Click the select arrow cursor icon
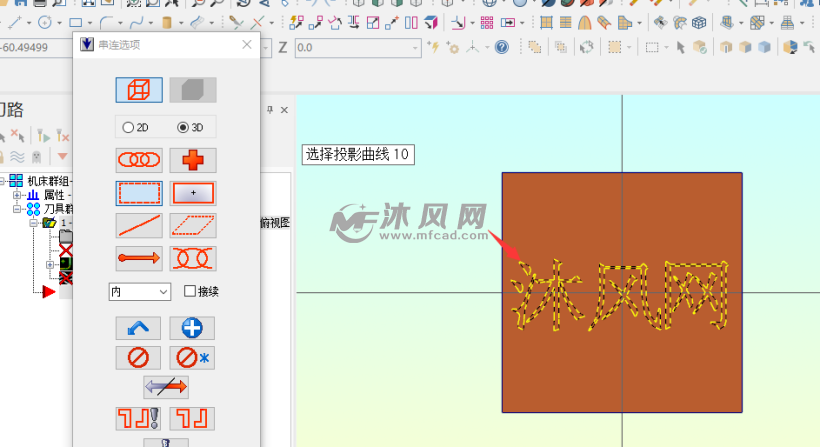The height and width of the screenshot is (447, 820). pyautogui.click(x=681, y=48)
